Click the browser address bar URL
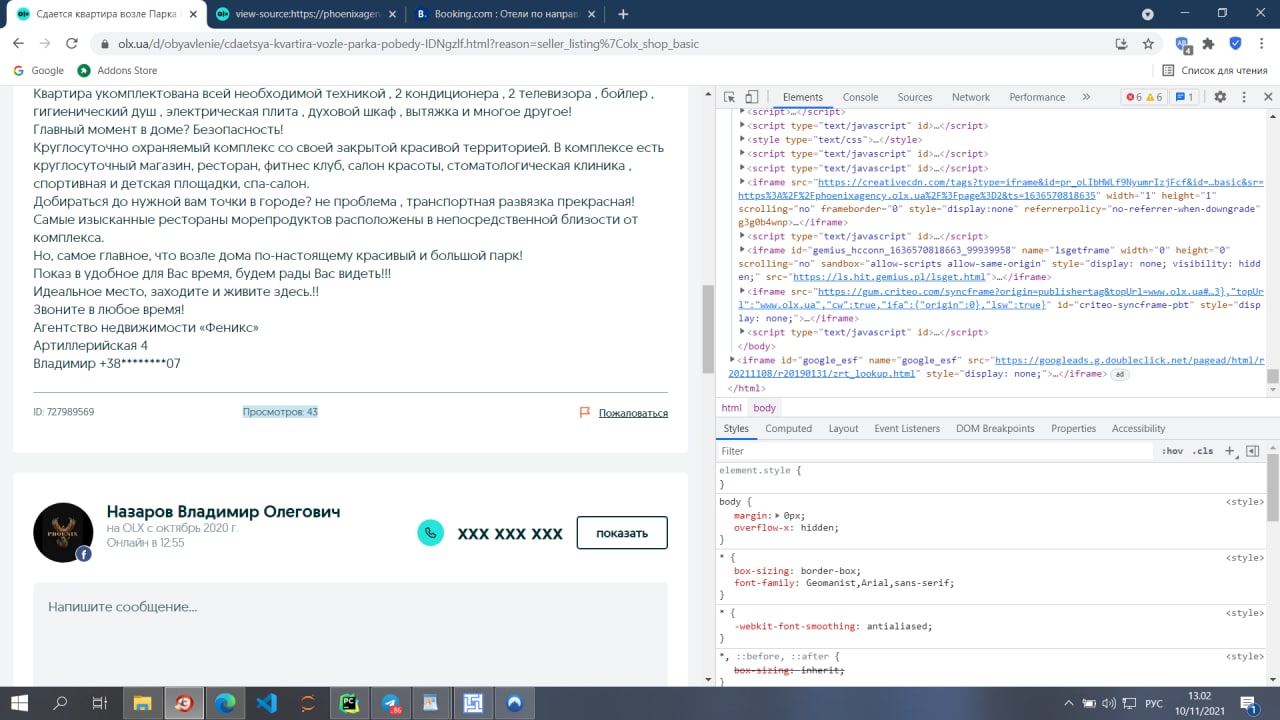The height and width of the screenshot is (720, 1280). (408, 44)
